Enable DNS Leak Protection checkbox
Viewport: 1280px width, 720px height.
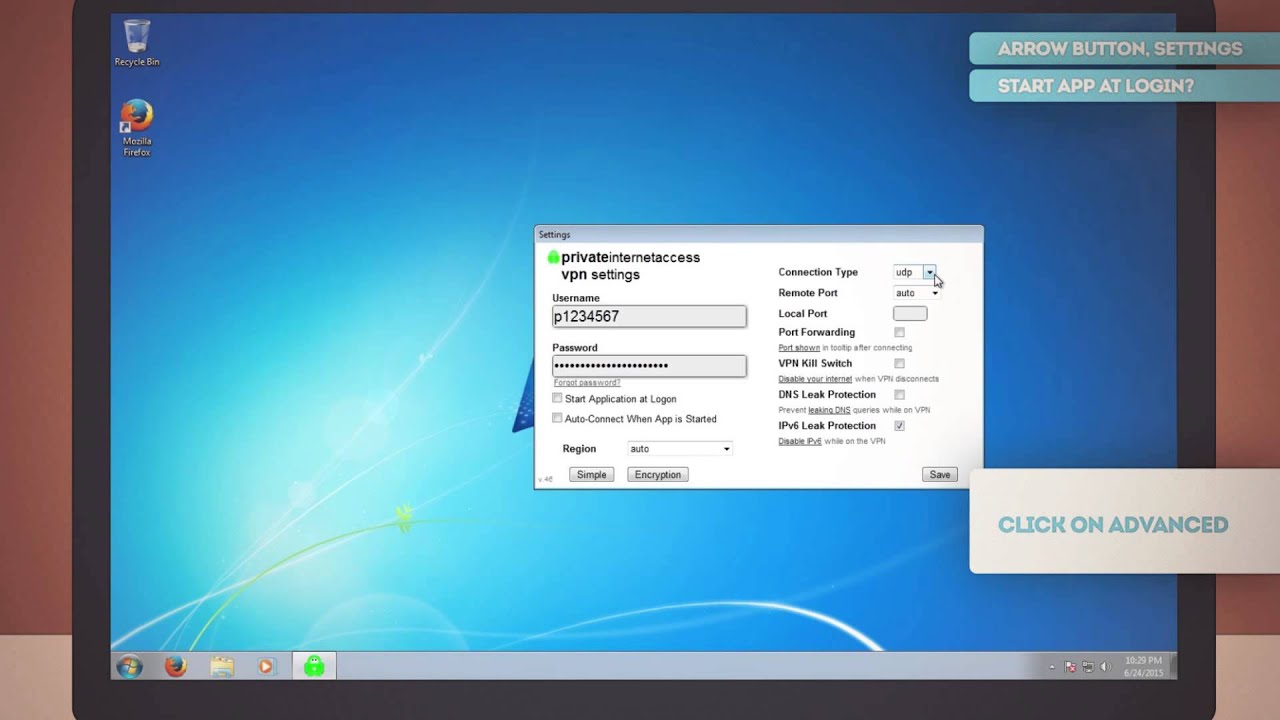[x=900, y=394]
